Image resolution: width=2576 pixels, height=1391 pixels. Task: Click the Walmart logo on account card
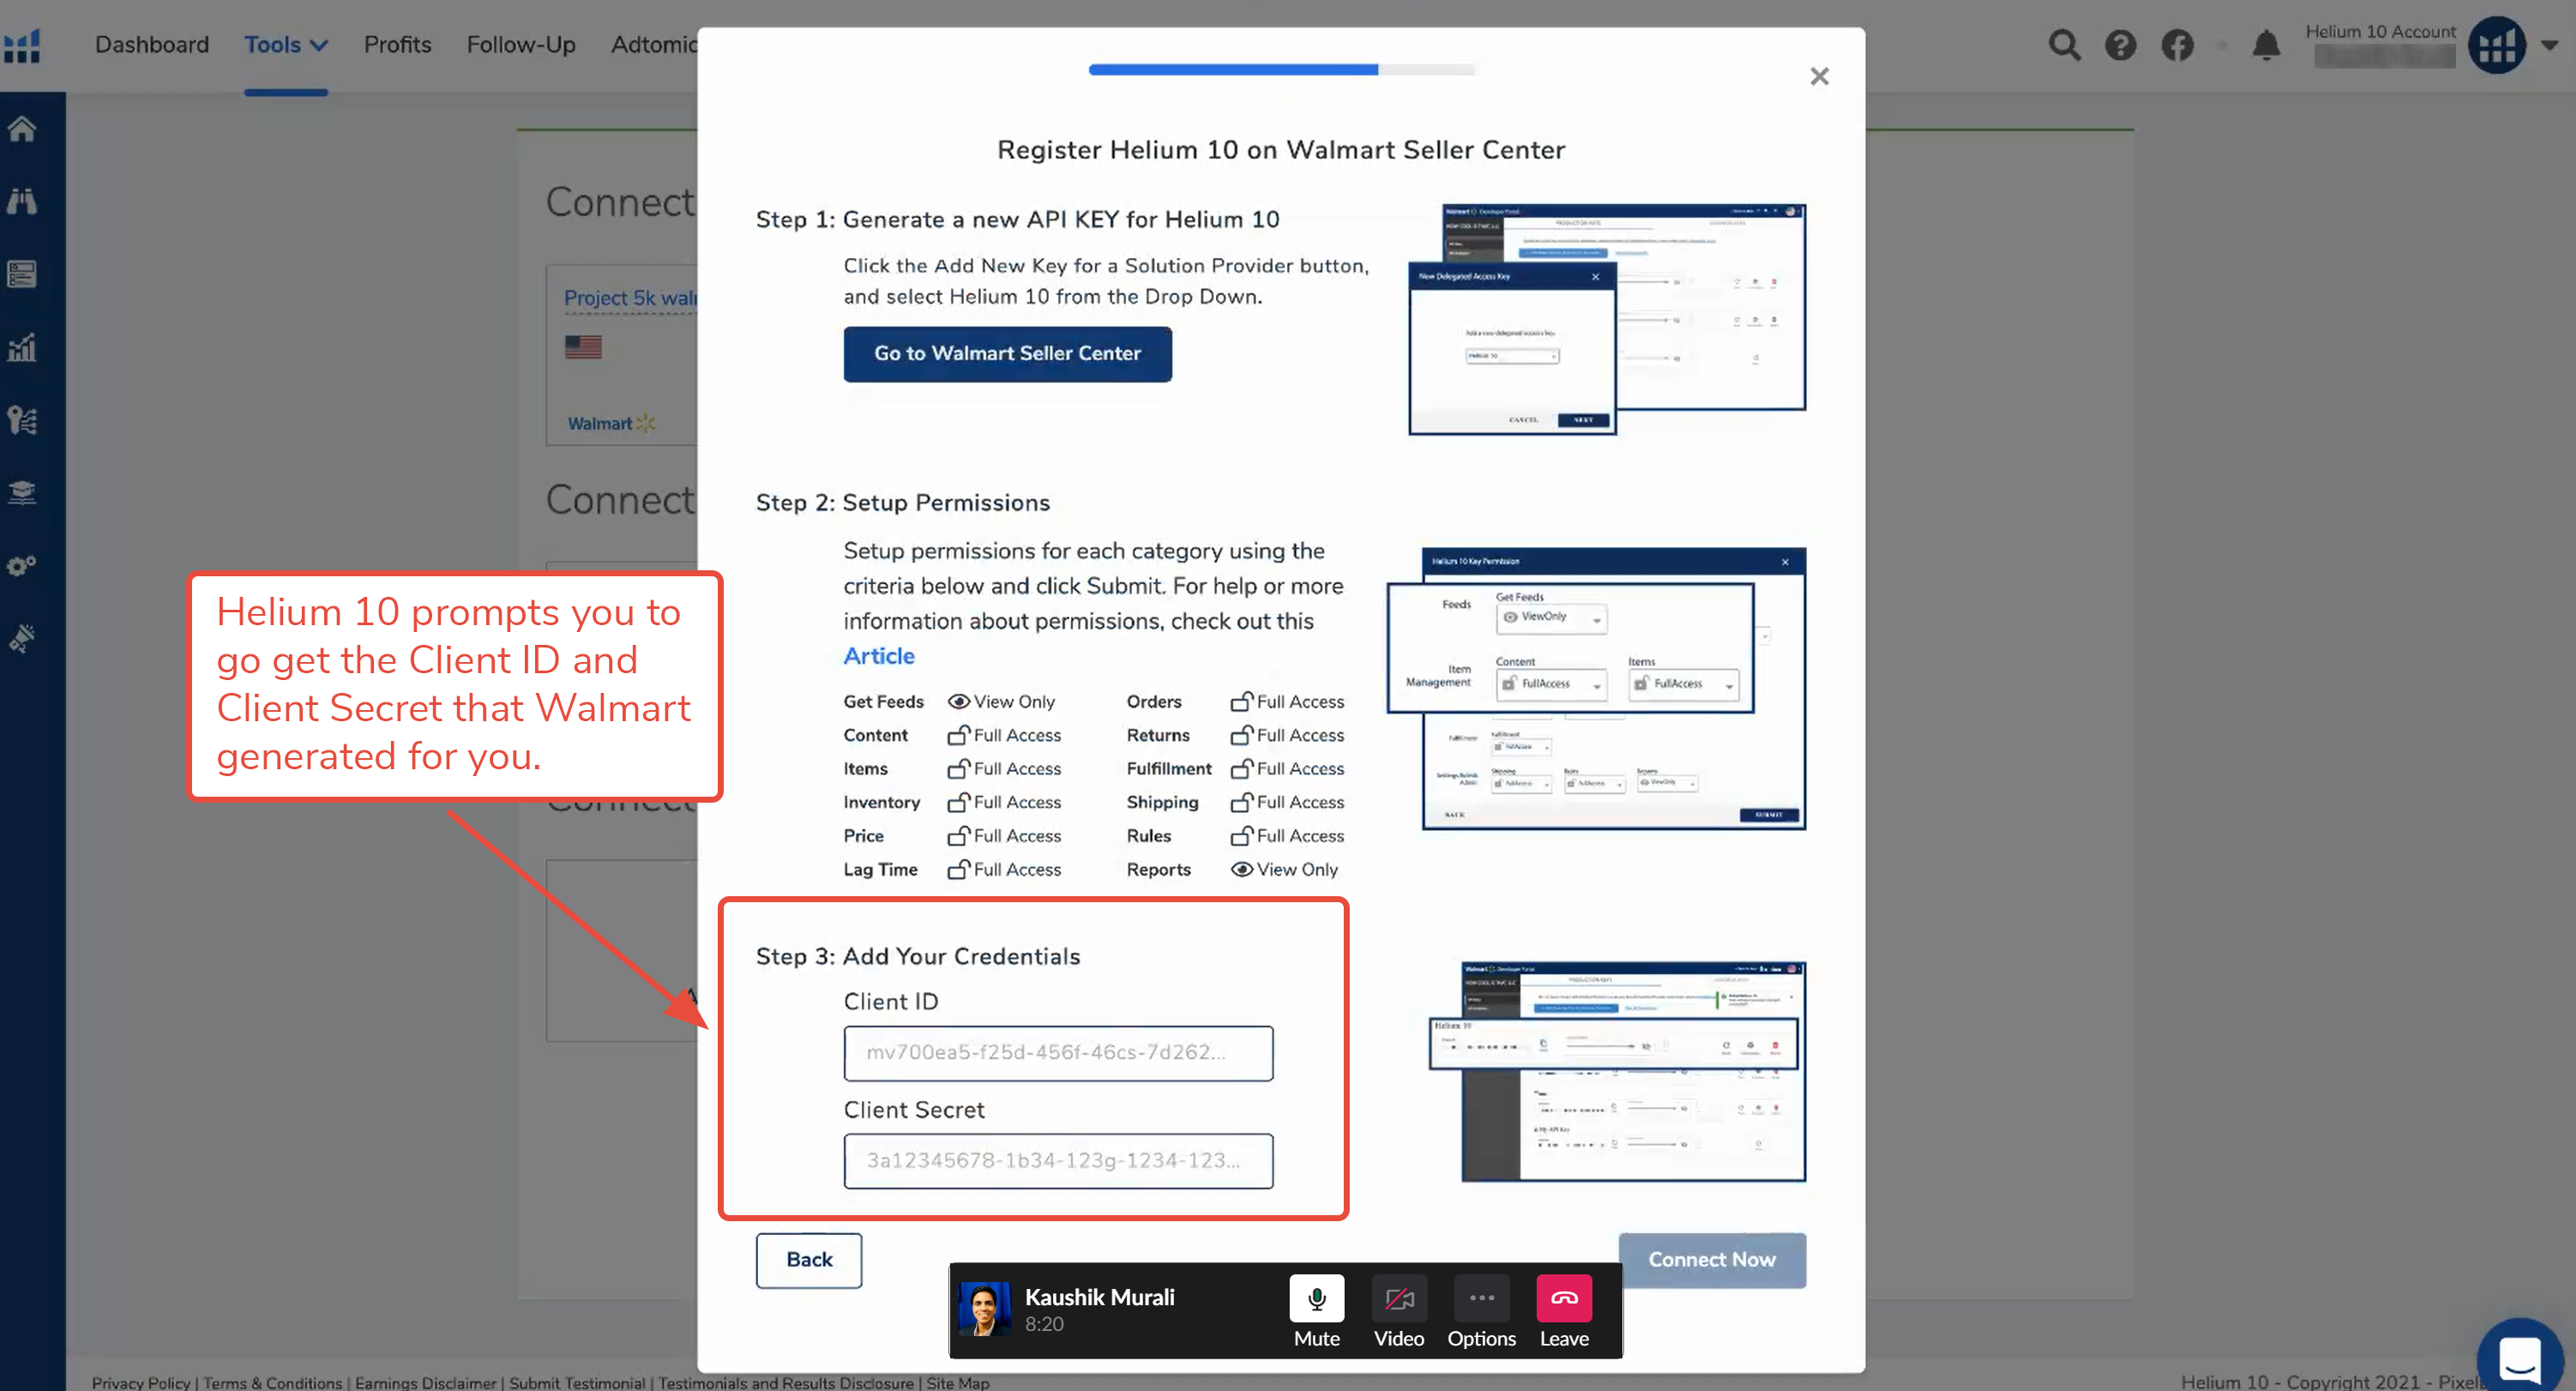pyautogui.click(x=611, y=423)
